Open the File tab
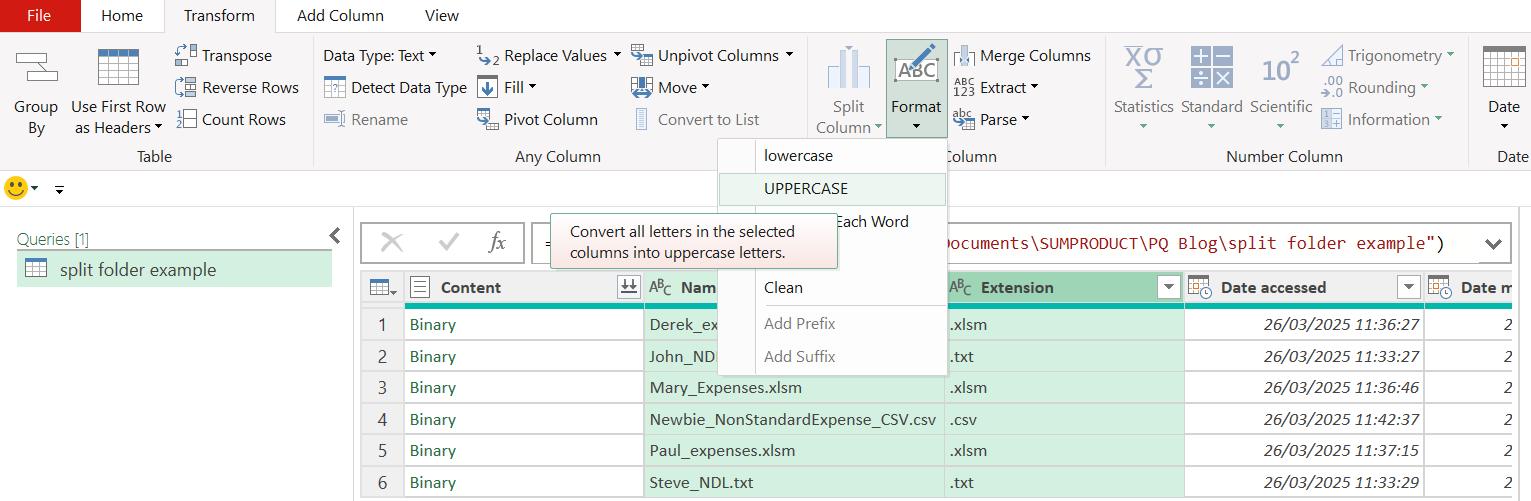The width and height of the screenshot is (1531, 501). tap(39, 15)
